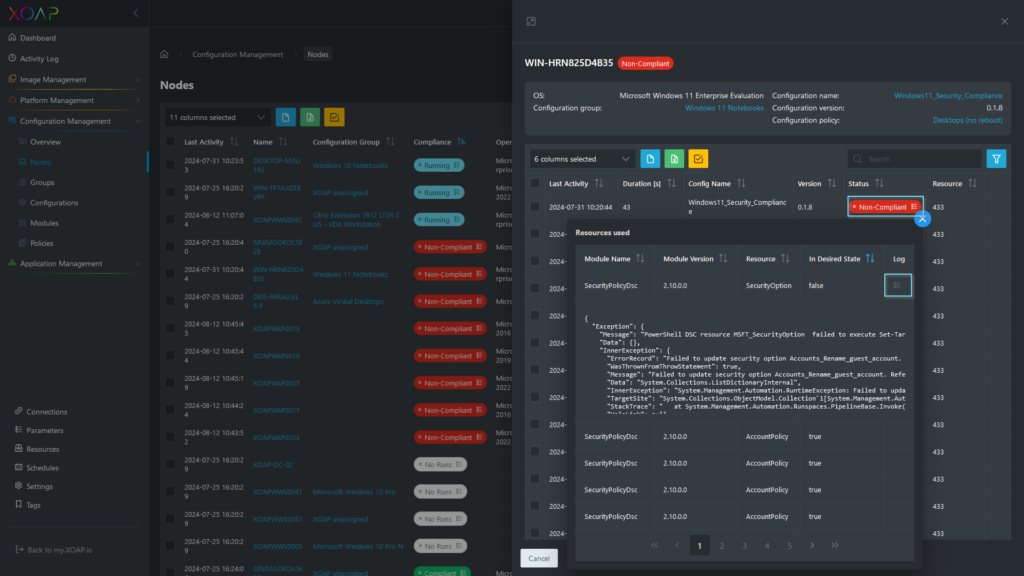Open Activity Log in the sidebar
Screen dimensions: 1024x576
(39, 59)
